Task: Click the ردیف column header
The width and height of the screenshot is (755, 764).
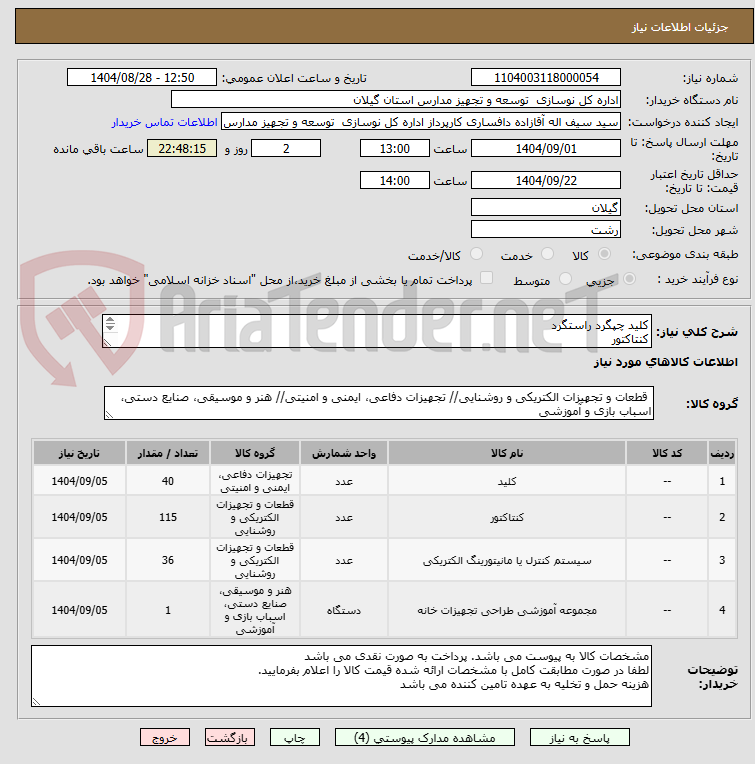Action: point(722,453)
